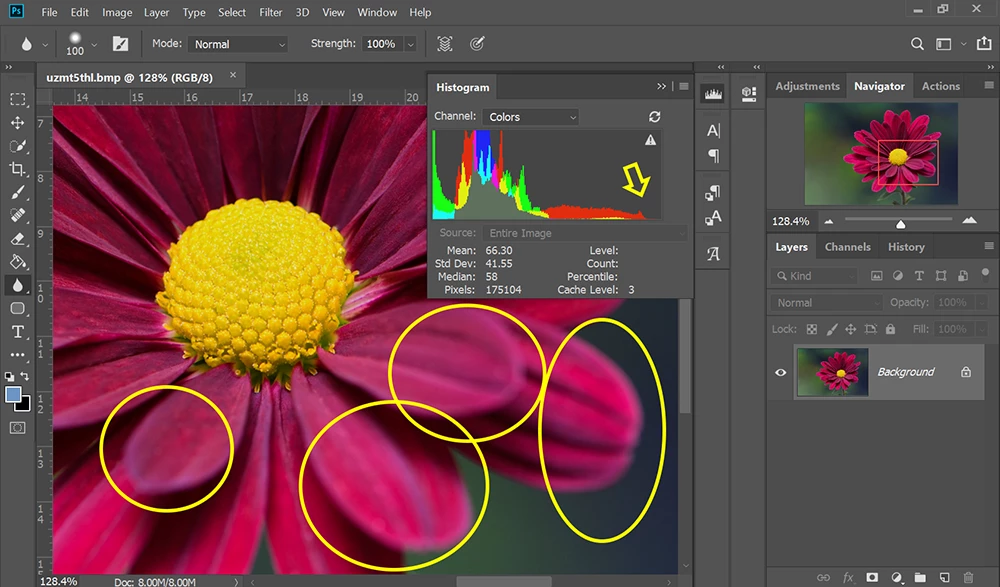Click the Navigator zoom out mountain icon
This screenshot has width=1000, height=587.
point(828,221)
